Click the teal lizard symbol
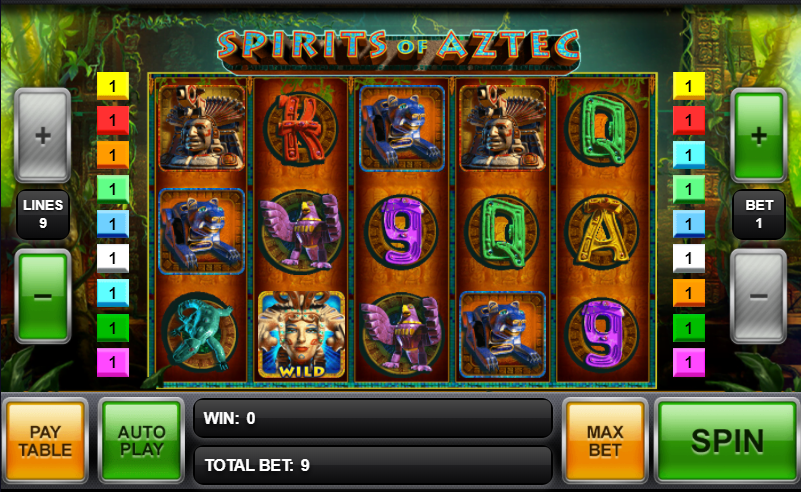This screenshot has width=801, height=492. point(201,332)
